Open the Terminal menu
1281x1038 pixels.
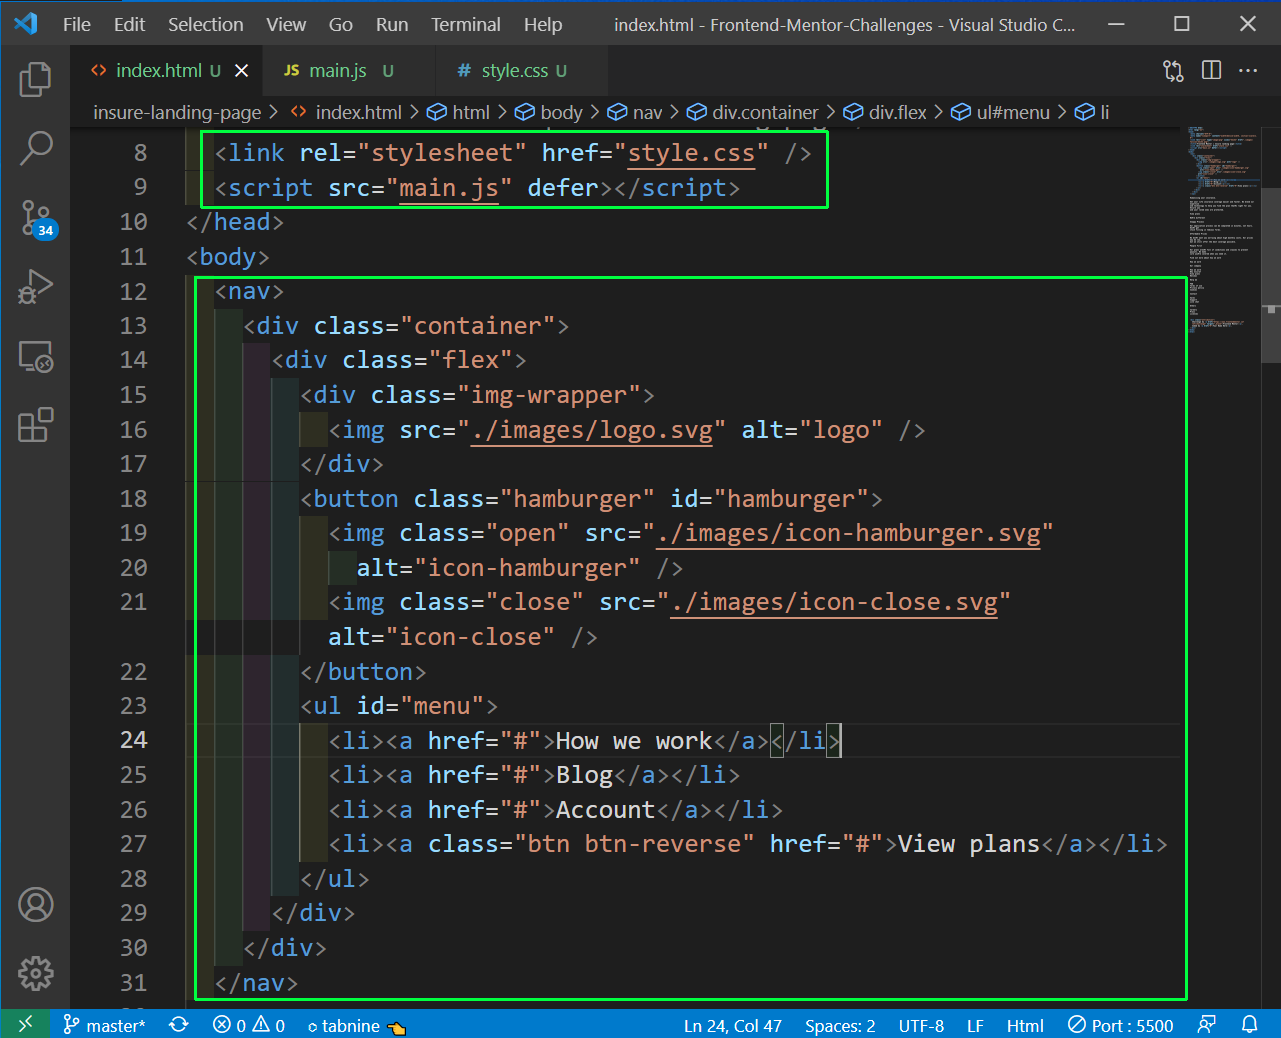[x=466, y=25]
